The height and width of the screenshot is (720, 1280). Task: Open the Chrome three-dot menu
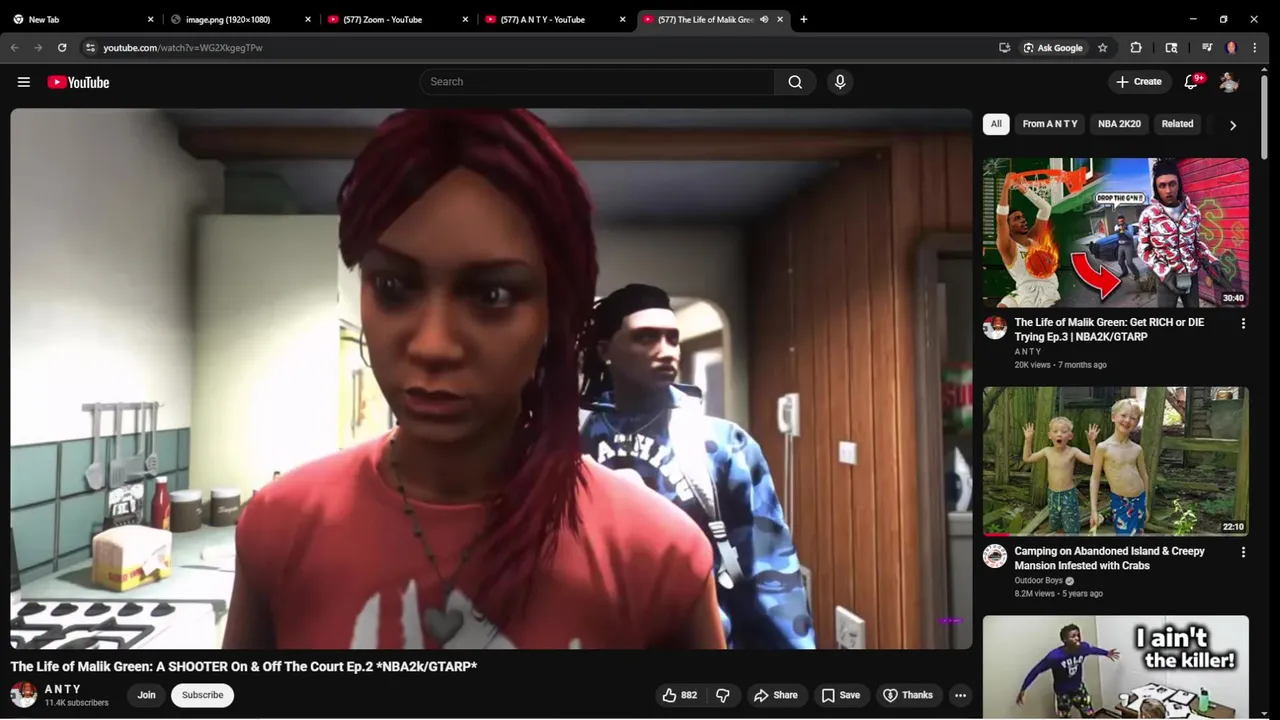[1255, 47]
